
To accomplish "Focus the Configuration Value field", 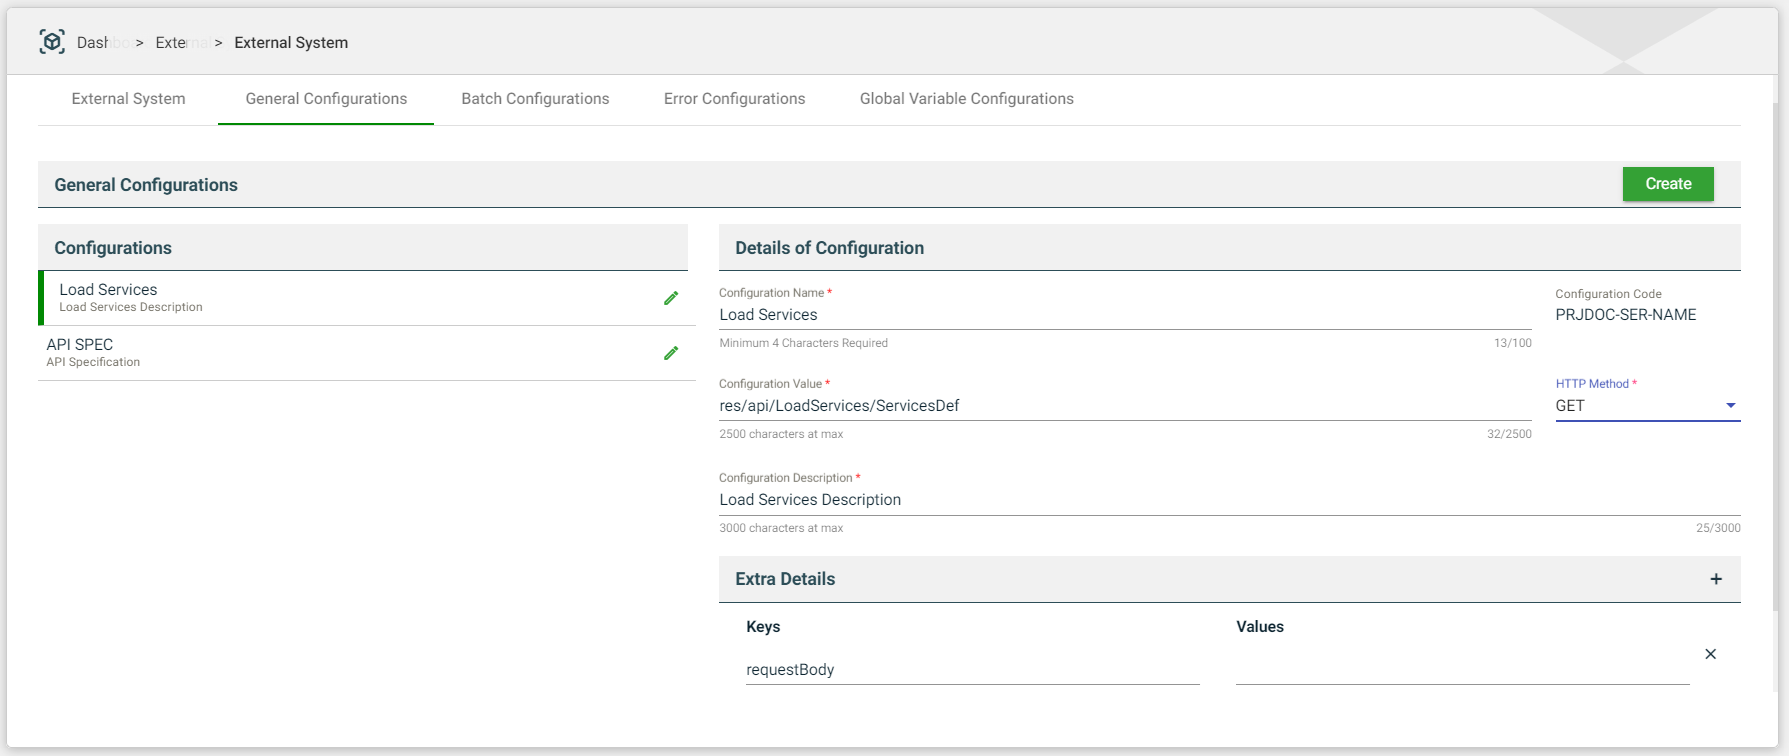I will tap(1124, 406).
